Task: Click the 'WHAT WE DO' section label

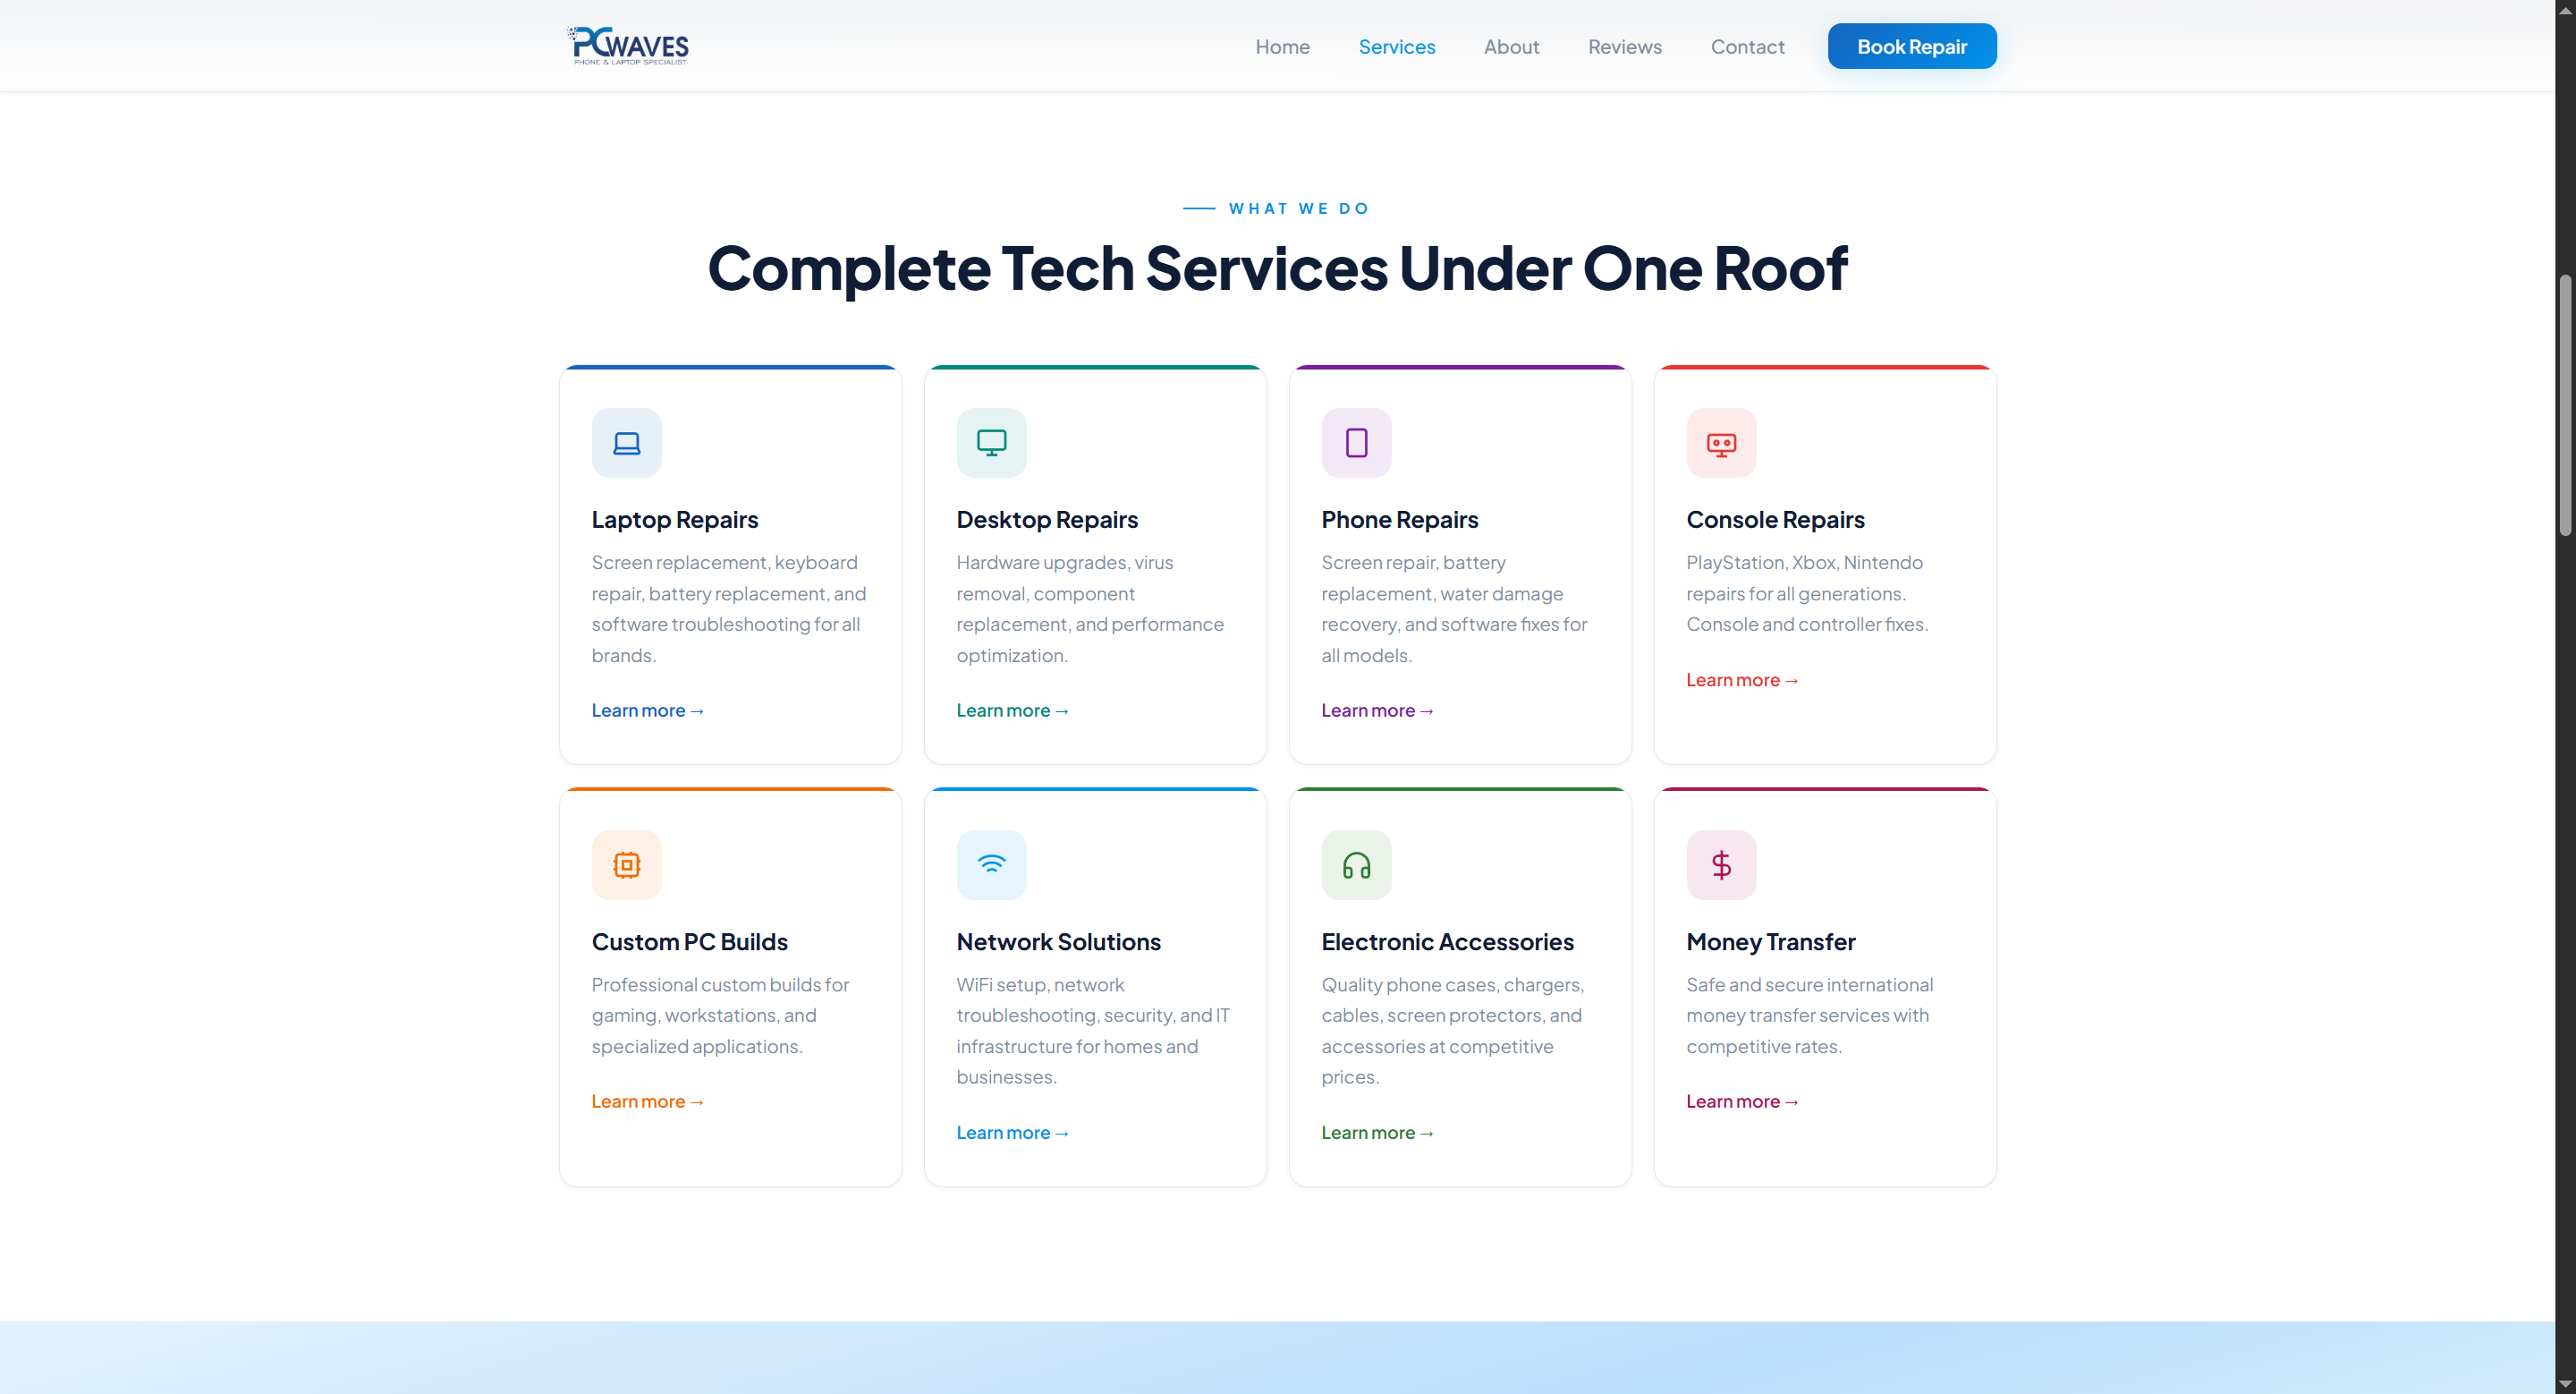Action: (x=1299, y=208)
